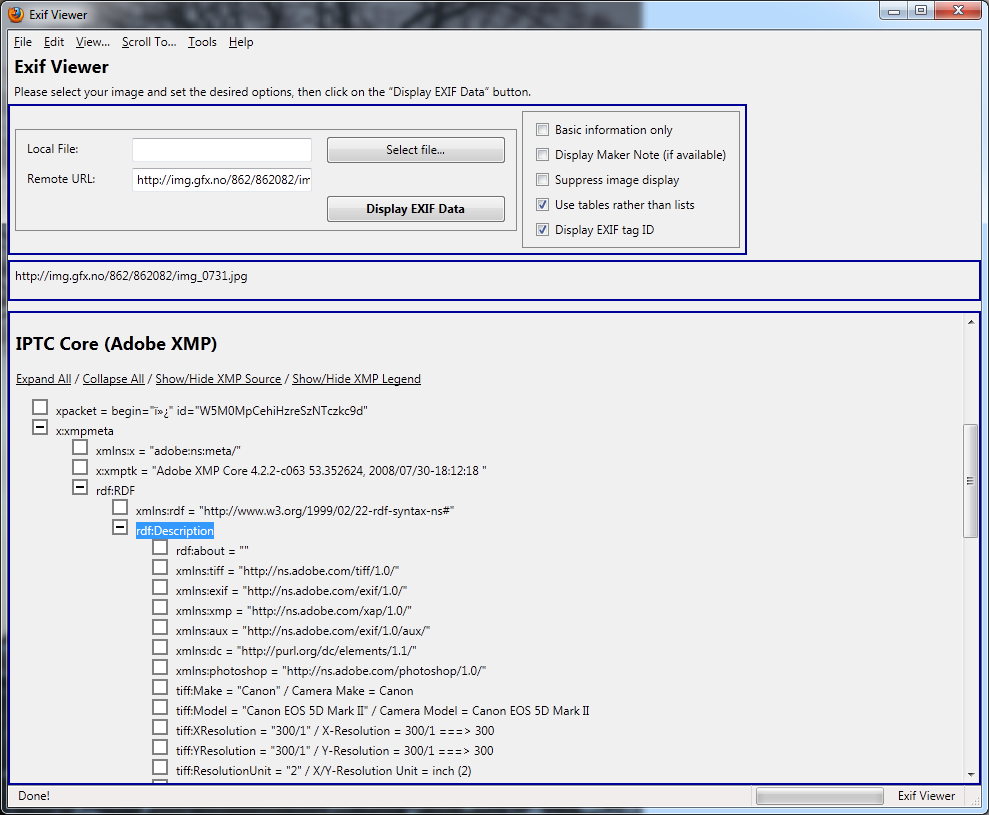Click the Exif Viewer status bar label
The height and width of the screenshot is (815, 989).
click(x=927, y=796)
